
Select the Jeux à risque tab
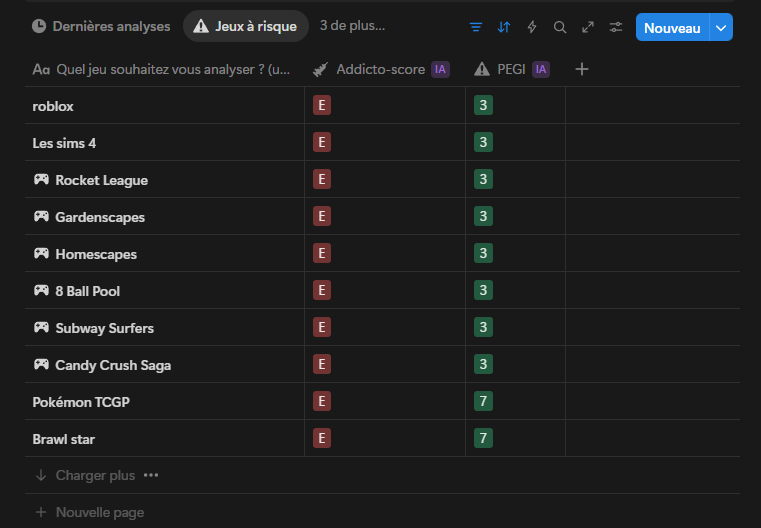click(x=245, y=26)
